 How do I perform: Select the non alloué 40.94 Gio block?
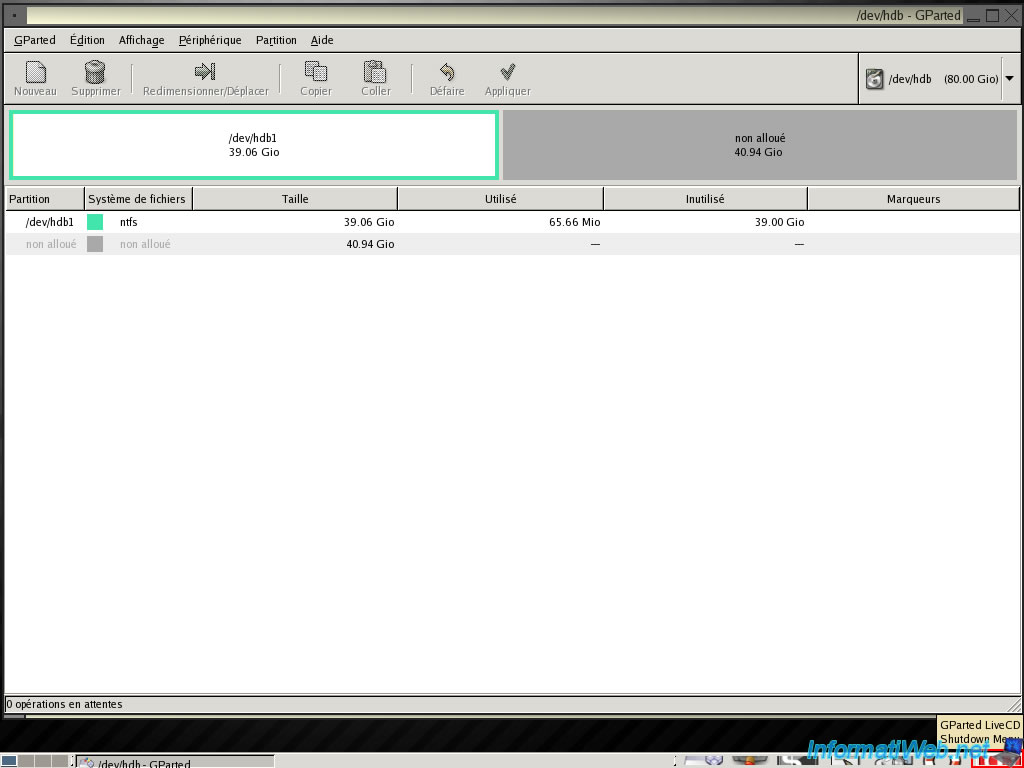point(760,145)
